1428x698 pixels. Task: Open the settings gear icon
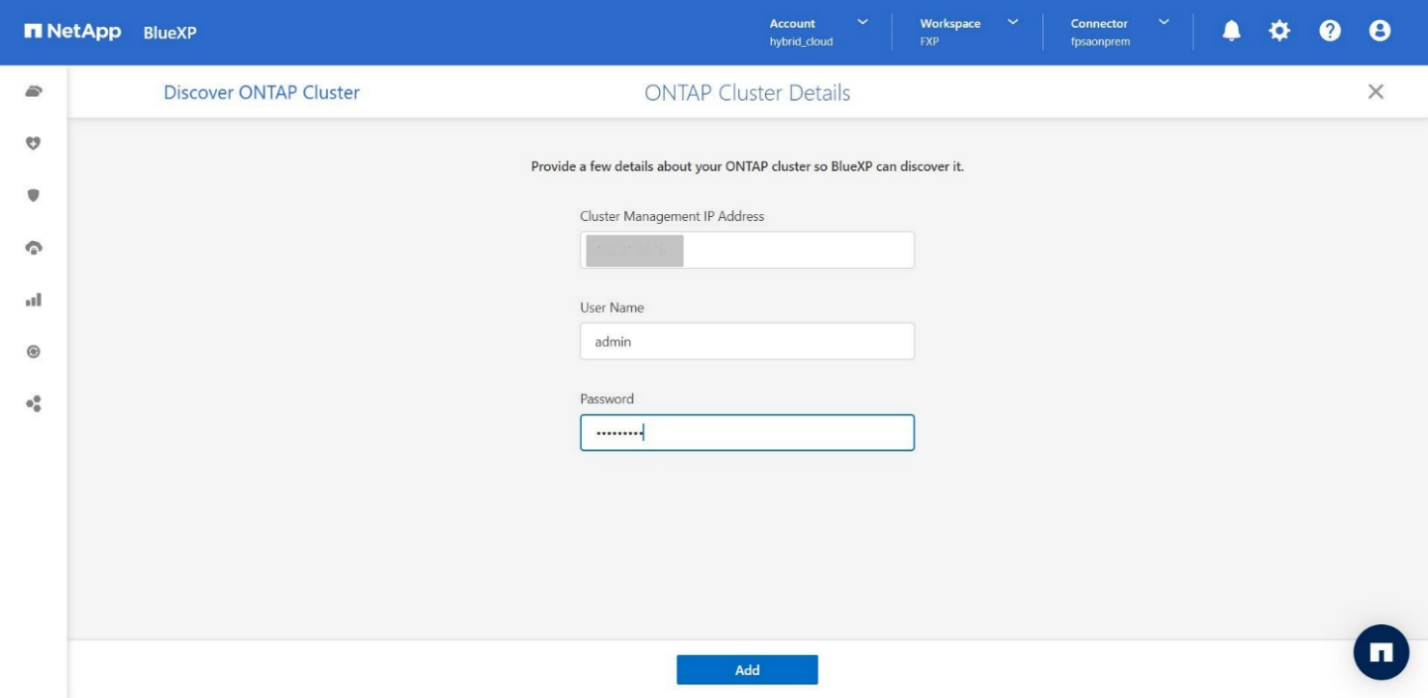(x=1279, y=32)
